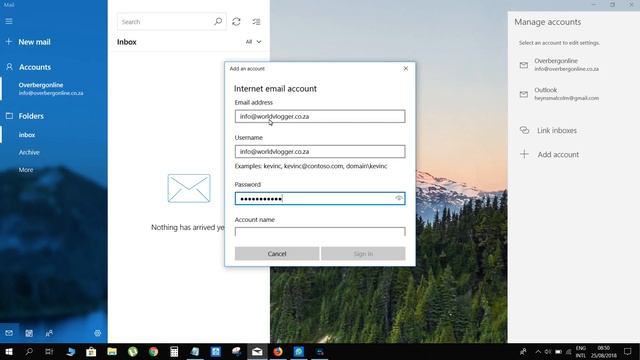Open Mail settings gear icon
640x360 pixels.
point(98,333)
